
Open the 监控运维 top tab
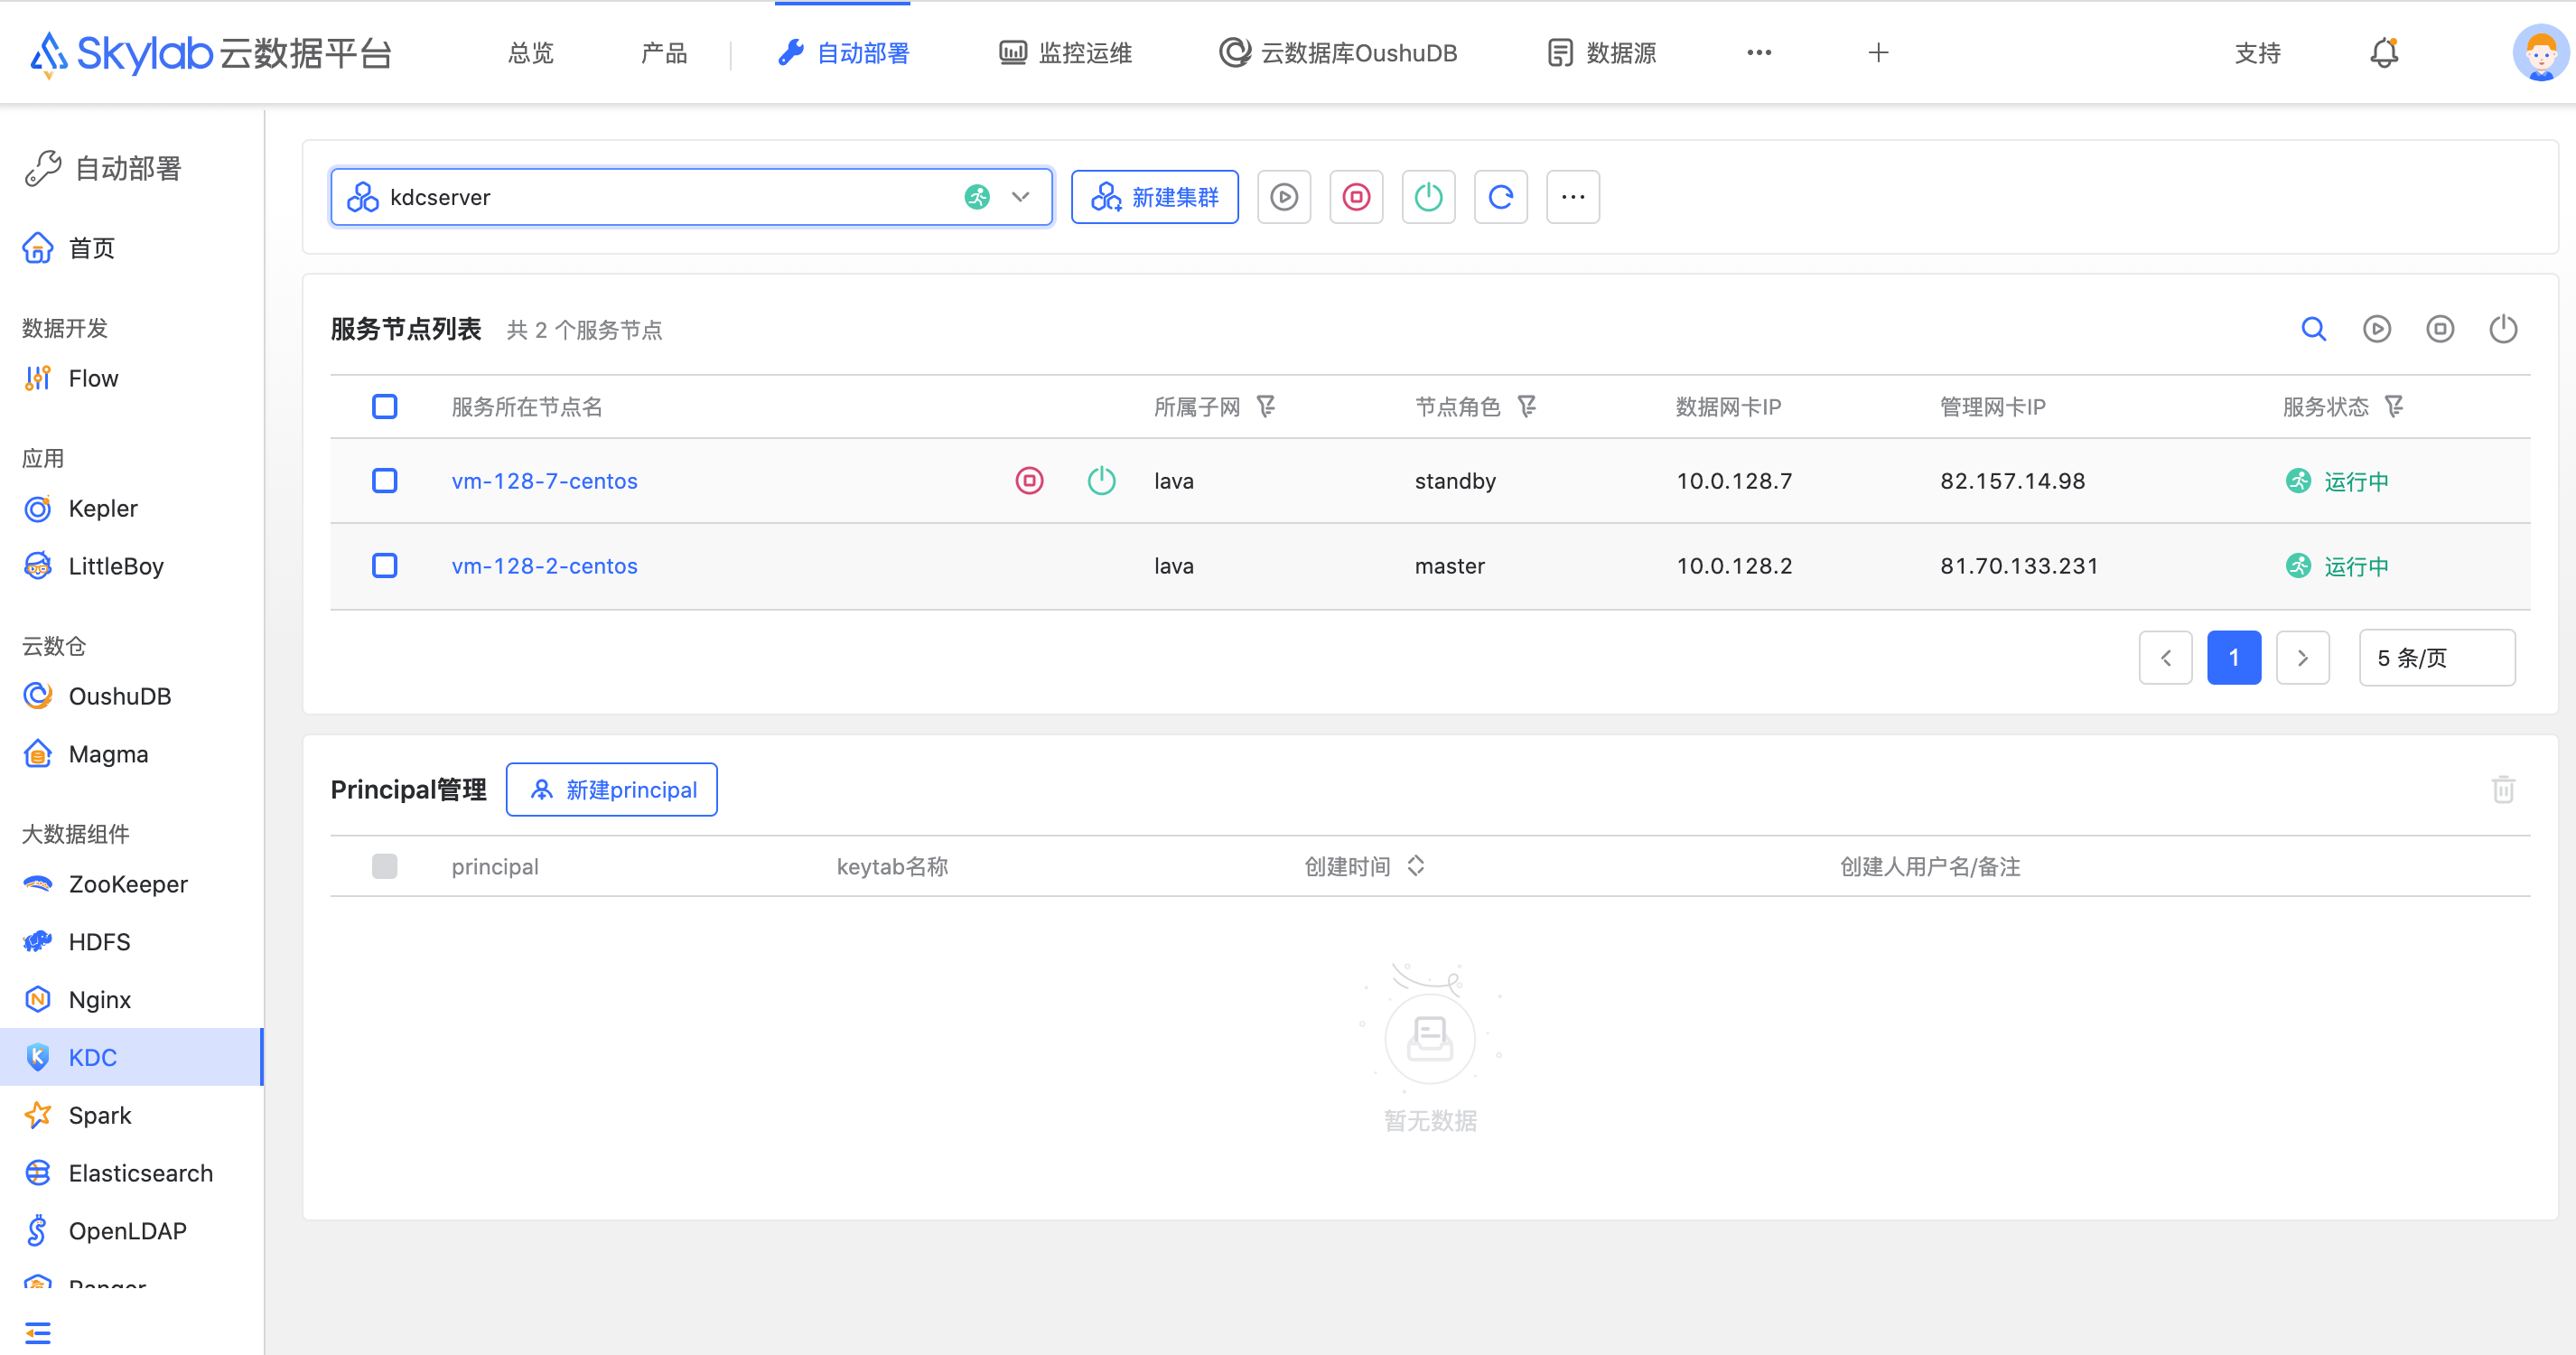coord(1065,53)
